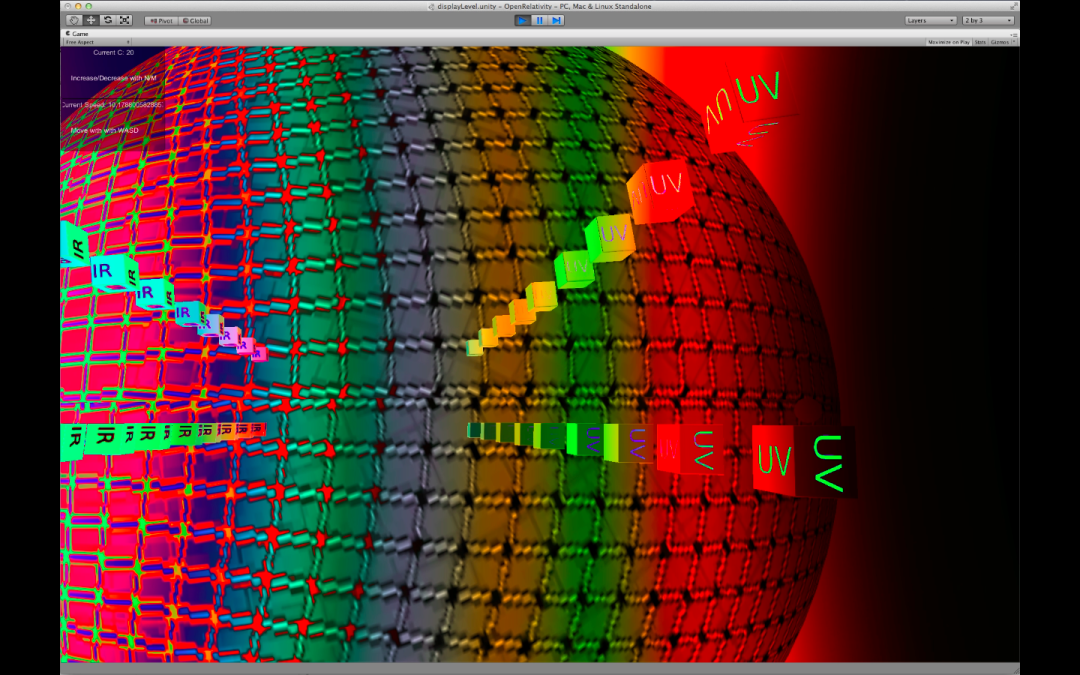This screenshot has width=1080, height=675.
Task: Toggle the Pivot handle position
Action: point(161,21)
